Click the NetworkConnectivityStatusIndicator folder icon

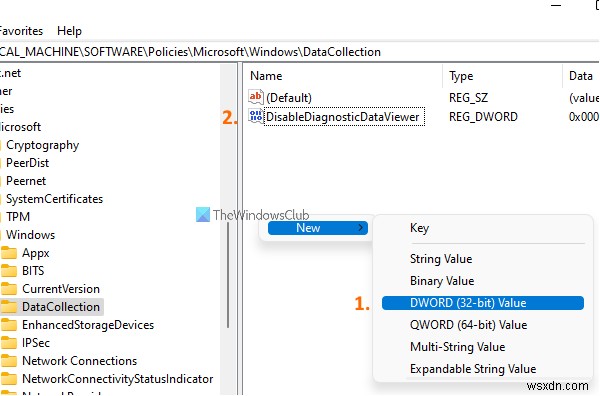pyautogui.click(x=9, y=379)
